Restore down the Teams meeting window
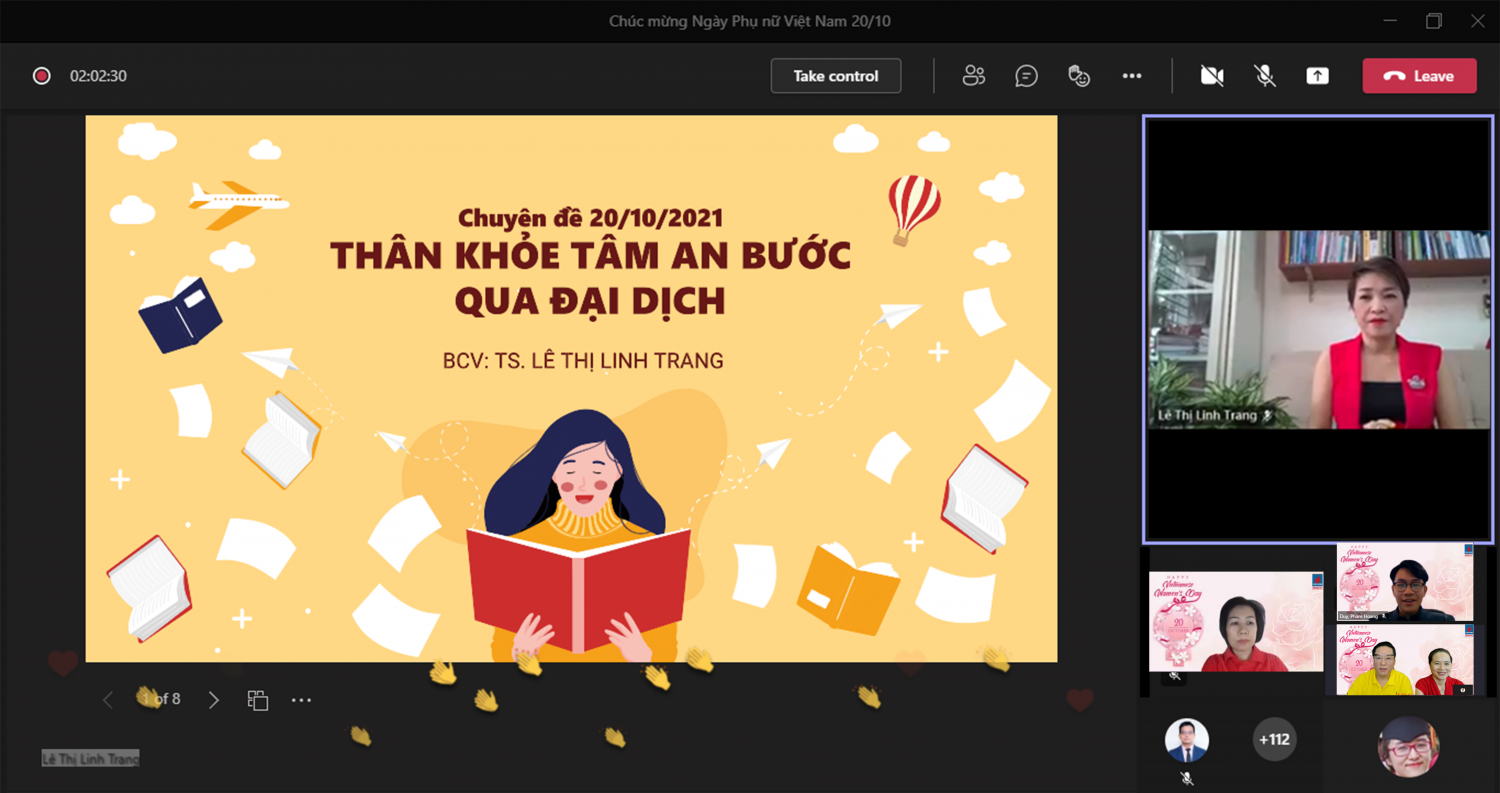 pyautogui.click(x=1434, y=21)
